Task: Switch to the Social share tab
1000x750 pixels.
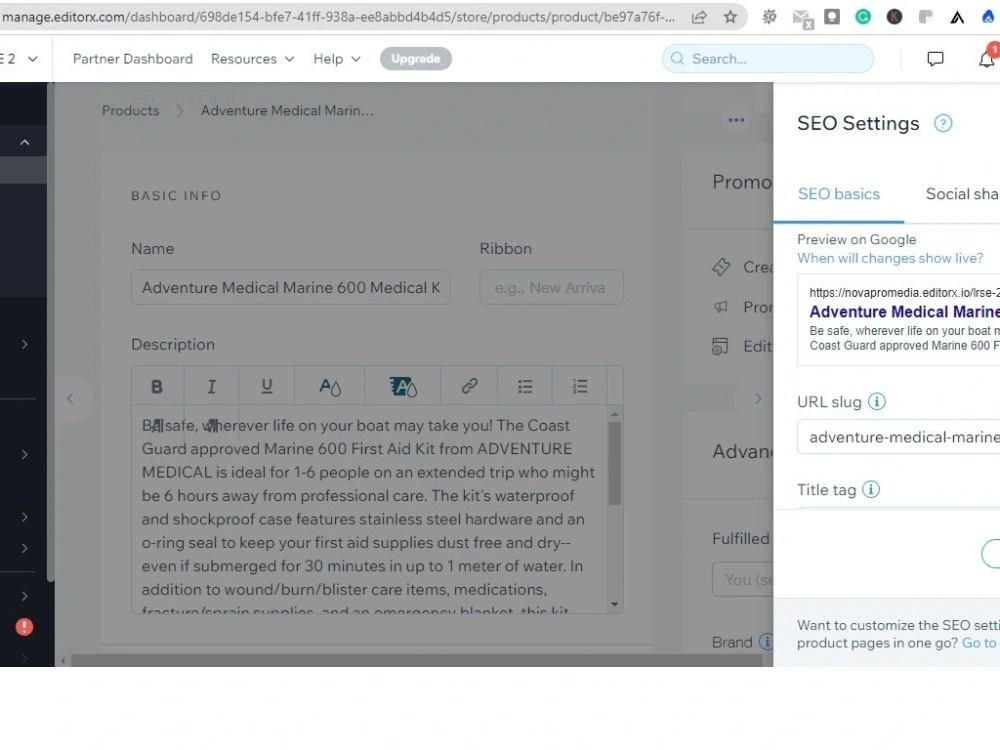Action: 962,194
